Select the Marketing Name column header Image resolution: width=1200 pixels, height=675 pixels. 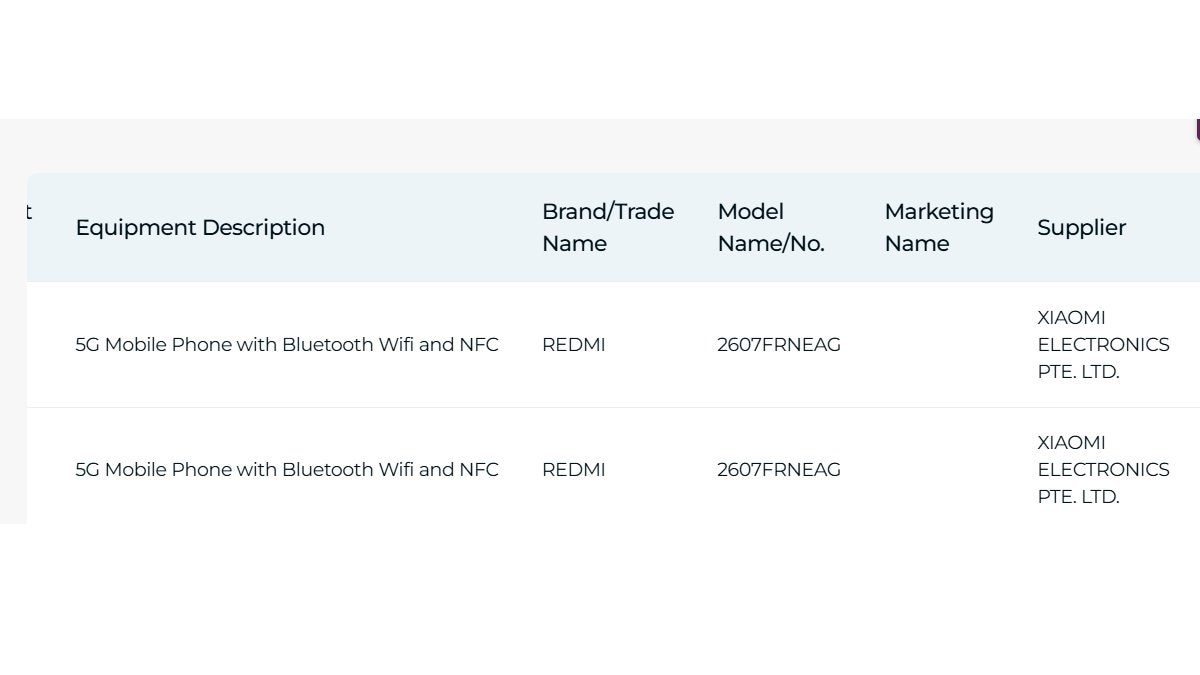pyautogui.click(x=939, y=227)
